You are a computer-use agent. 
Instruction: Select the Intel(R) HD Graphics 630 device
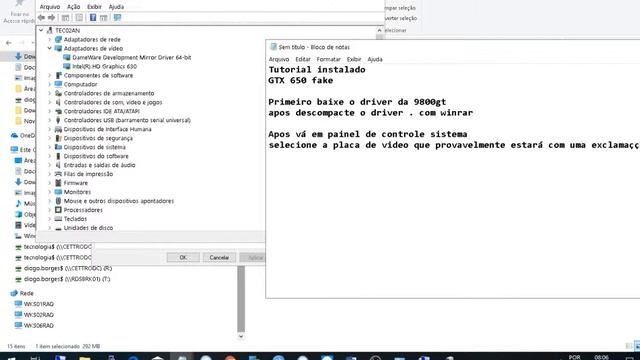point(104,67)
